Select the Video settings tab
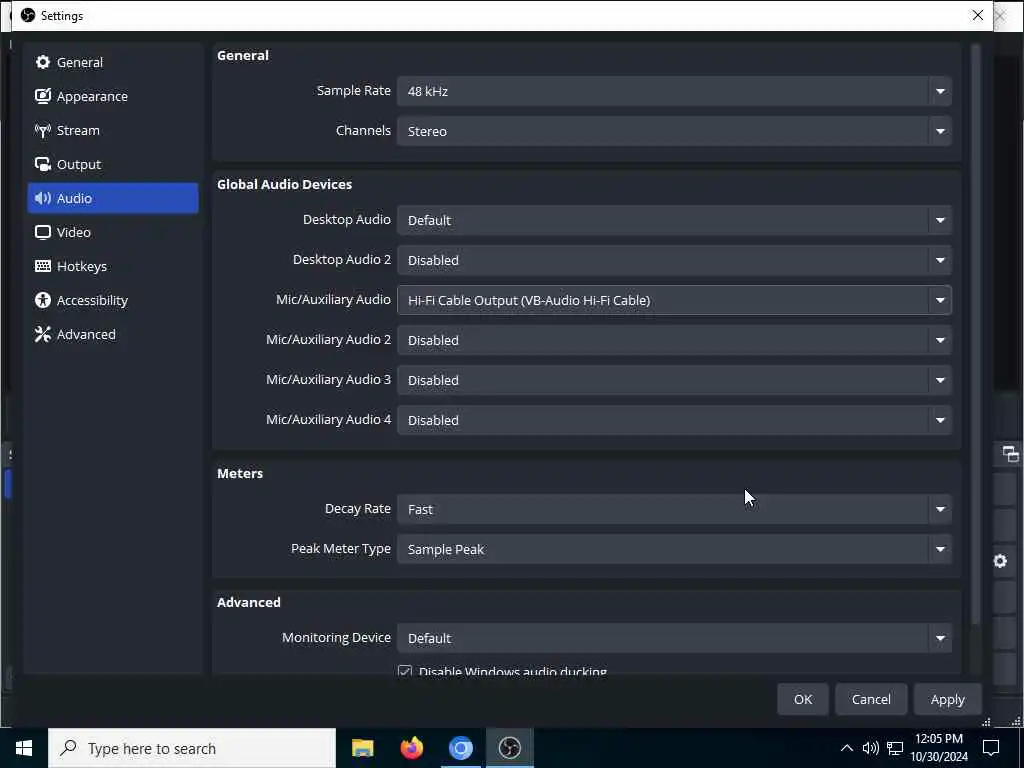The height and width of the screenshot is (768, 1024). 113,232
